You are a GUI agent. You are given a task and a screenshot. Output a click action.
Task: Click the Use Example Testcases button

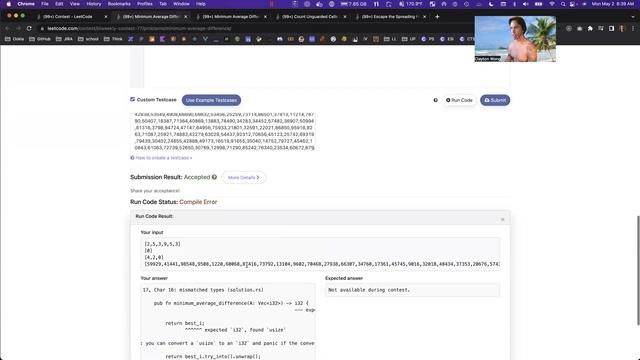211,100
